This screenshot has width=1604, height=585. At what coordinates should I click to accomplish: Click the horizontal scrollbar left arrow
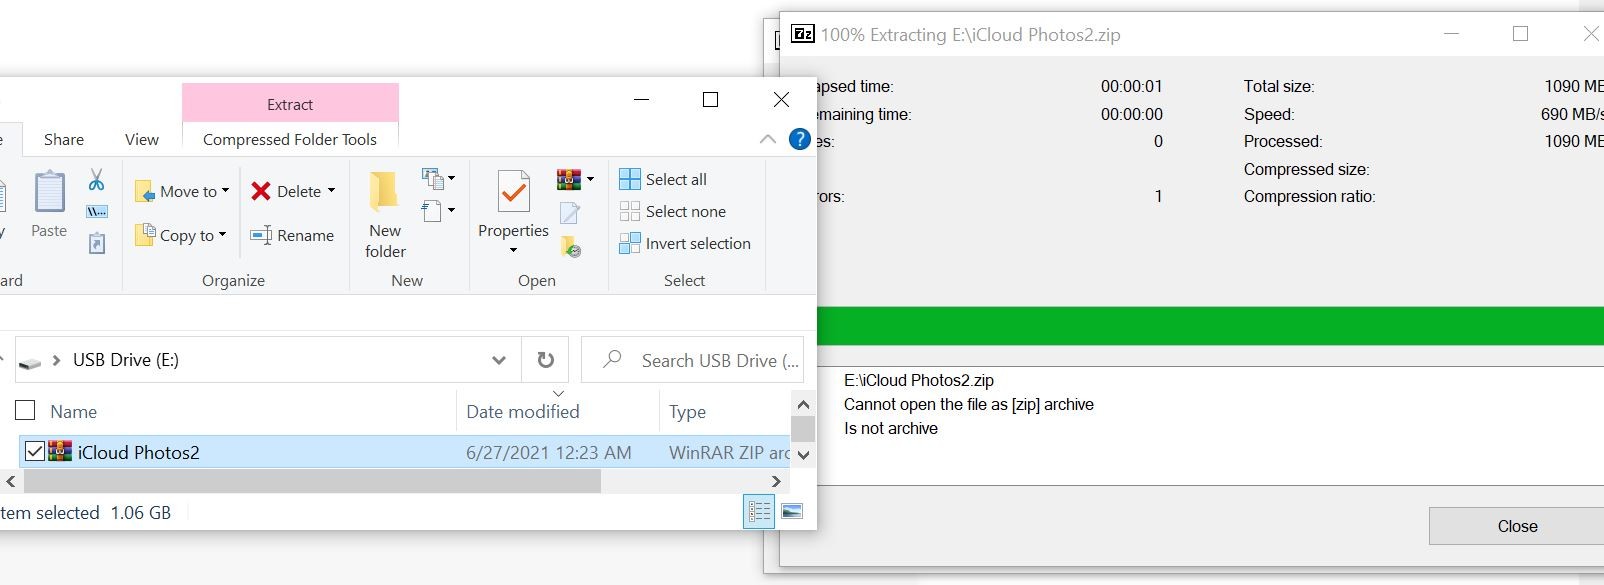point(10,481)
